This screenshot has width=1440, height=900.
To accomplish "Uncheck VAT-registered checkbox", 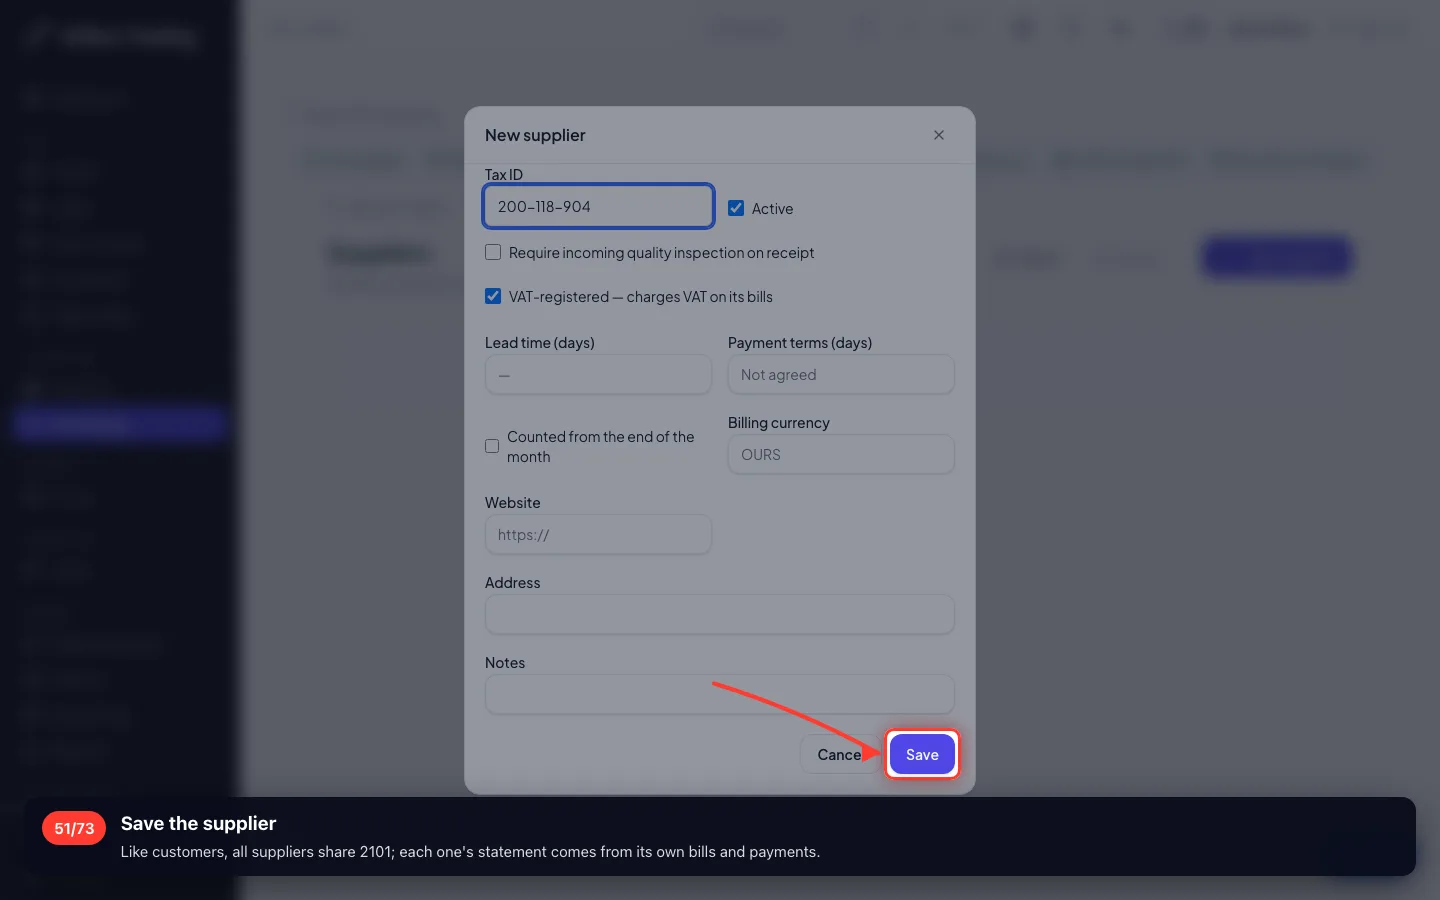I will click(493, 296).
